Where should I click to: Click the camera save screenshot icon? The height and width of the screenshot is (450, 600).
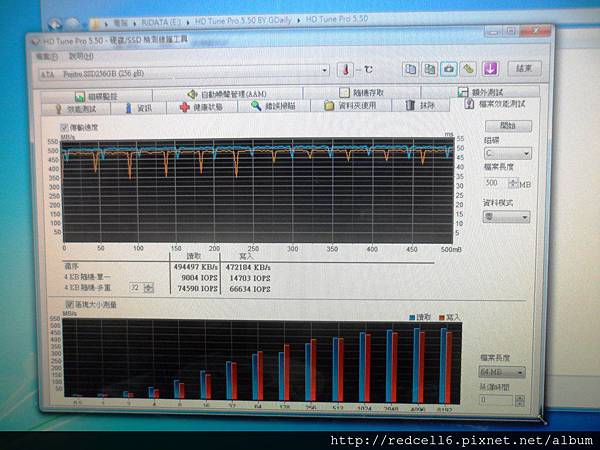[x=449, y=69]
